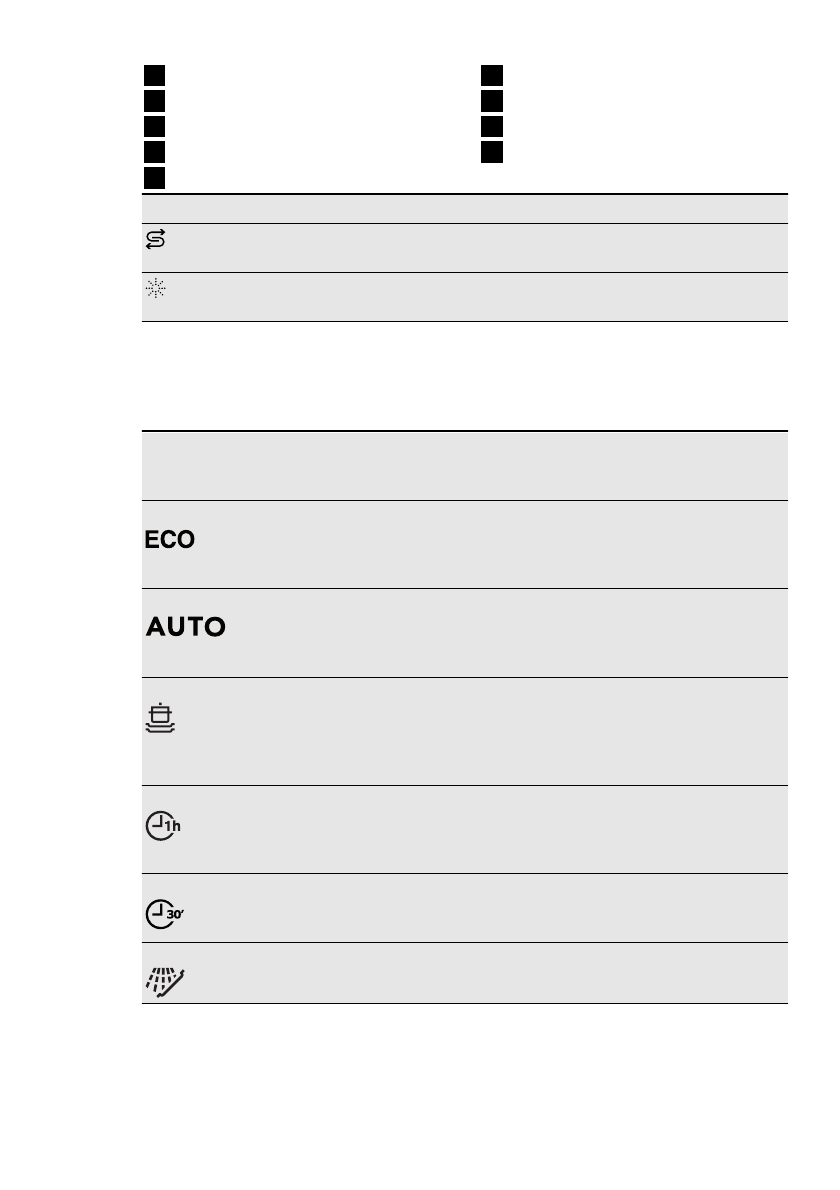Click the second black square in left column

[x=153, y=100]
